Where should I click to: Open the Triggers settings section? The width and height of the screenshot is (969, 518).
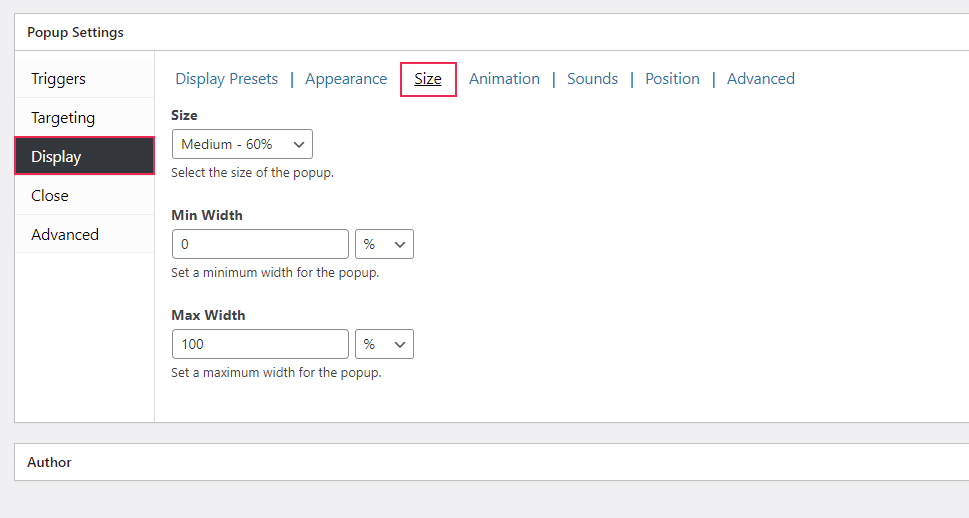(84, 79)
